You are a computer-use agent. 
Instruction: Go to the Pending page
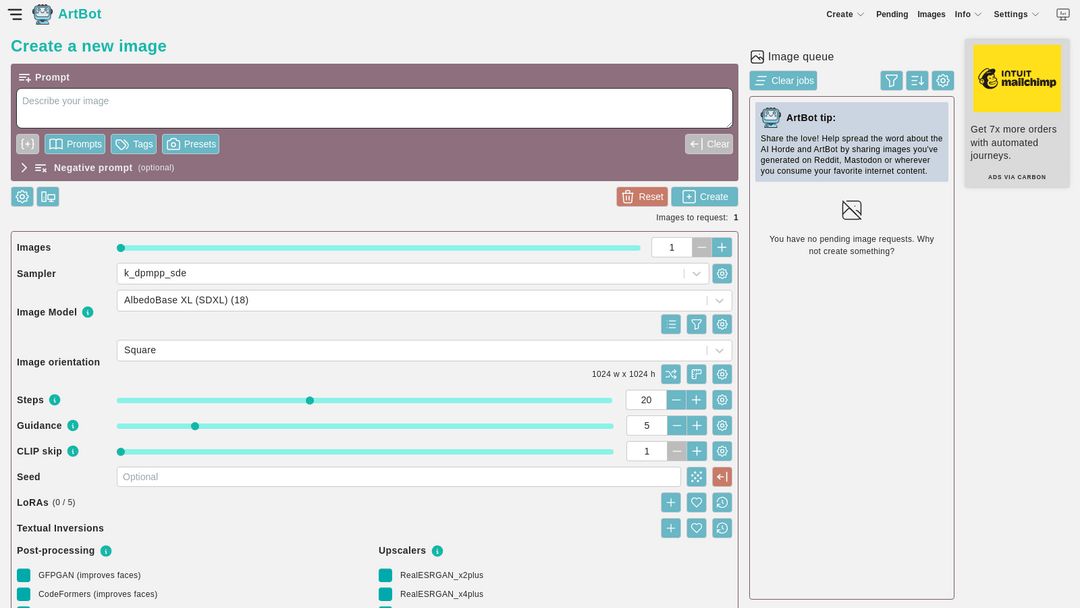pyautogui.click(x=892, y=14)
